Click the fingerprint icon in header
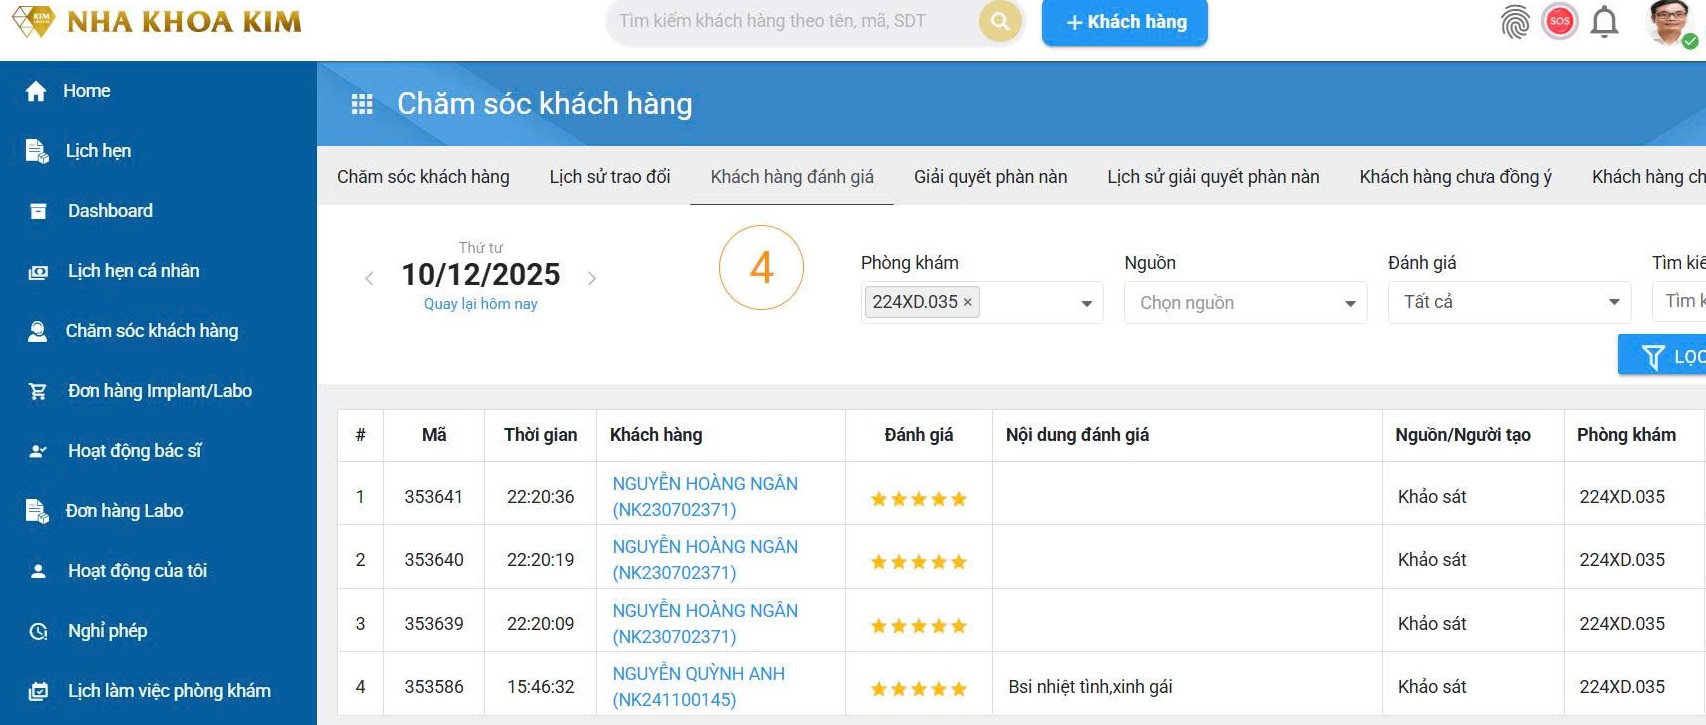This screenshot has width=1706, height=725. click(1515, 22)
